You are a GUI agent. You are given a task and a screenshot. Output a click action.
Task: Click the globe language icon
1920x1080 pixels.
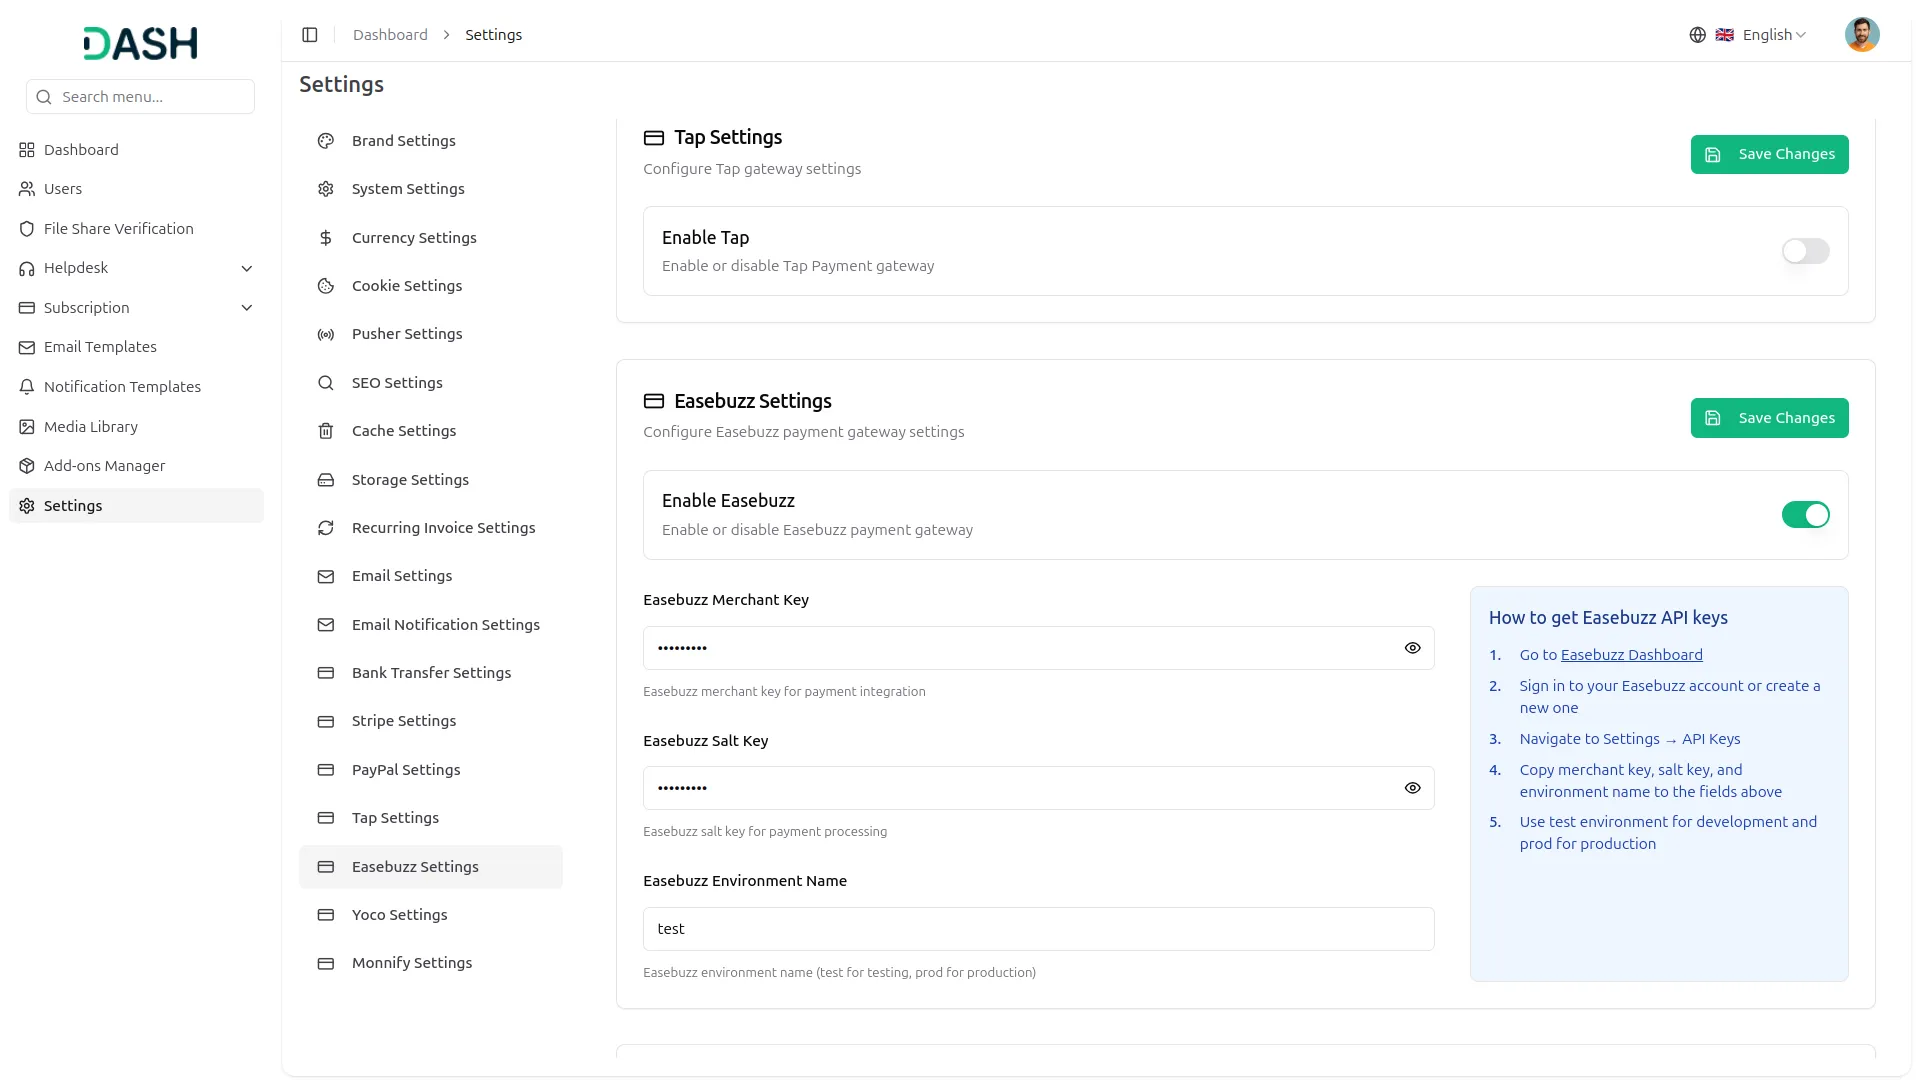[1697, 35]
